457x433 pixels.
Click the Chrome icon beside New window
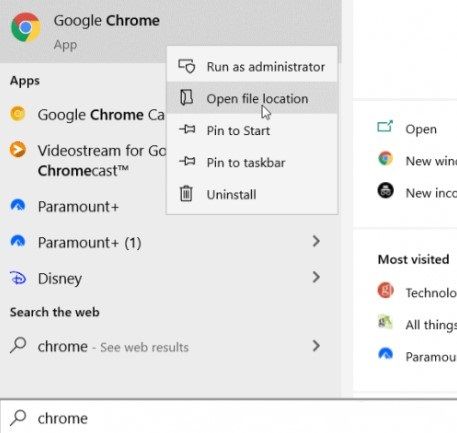[385, 159]
